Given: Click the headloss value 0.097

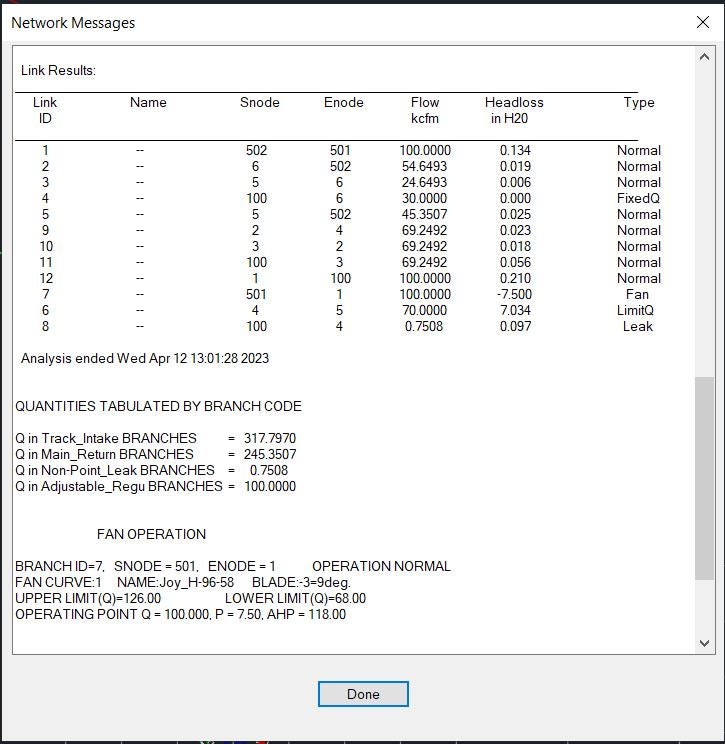Looking at the screenshot, I should pos(515,326).
